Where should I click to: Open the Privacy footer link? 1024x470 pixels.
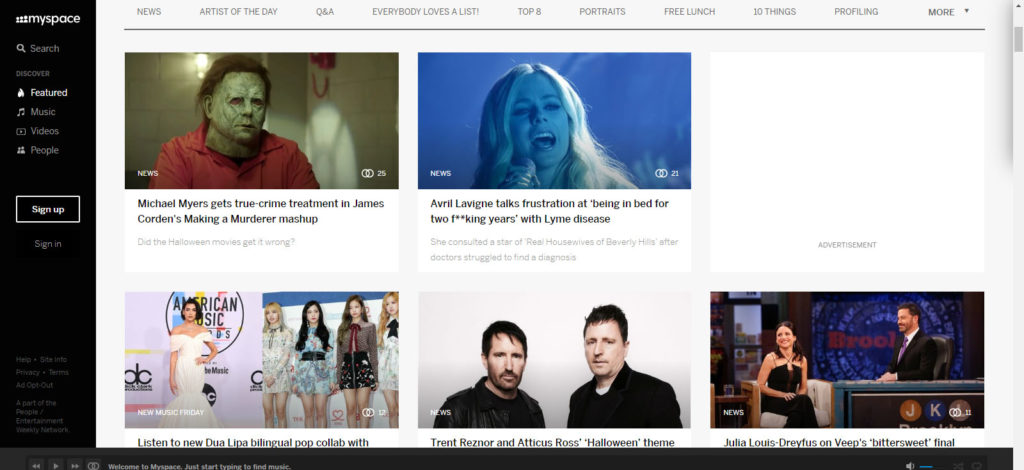pyautogui.click(x=27, y=372)
